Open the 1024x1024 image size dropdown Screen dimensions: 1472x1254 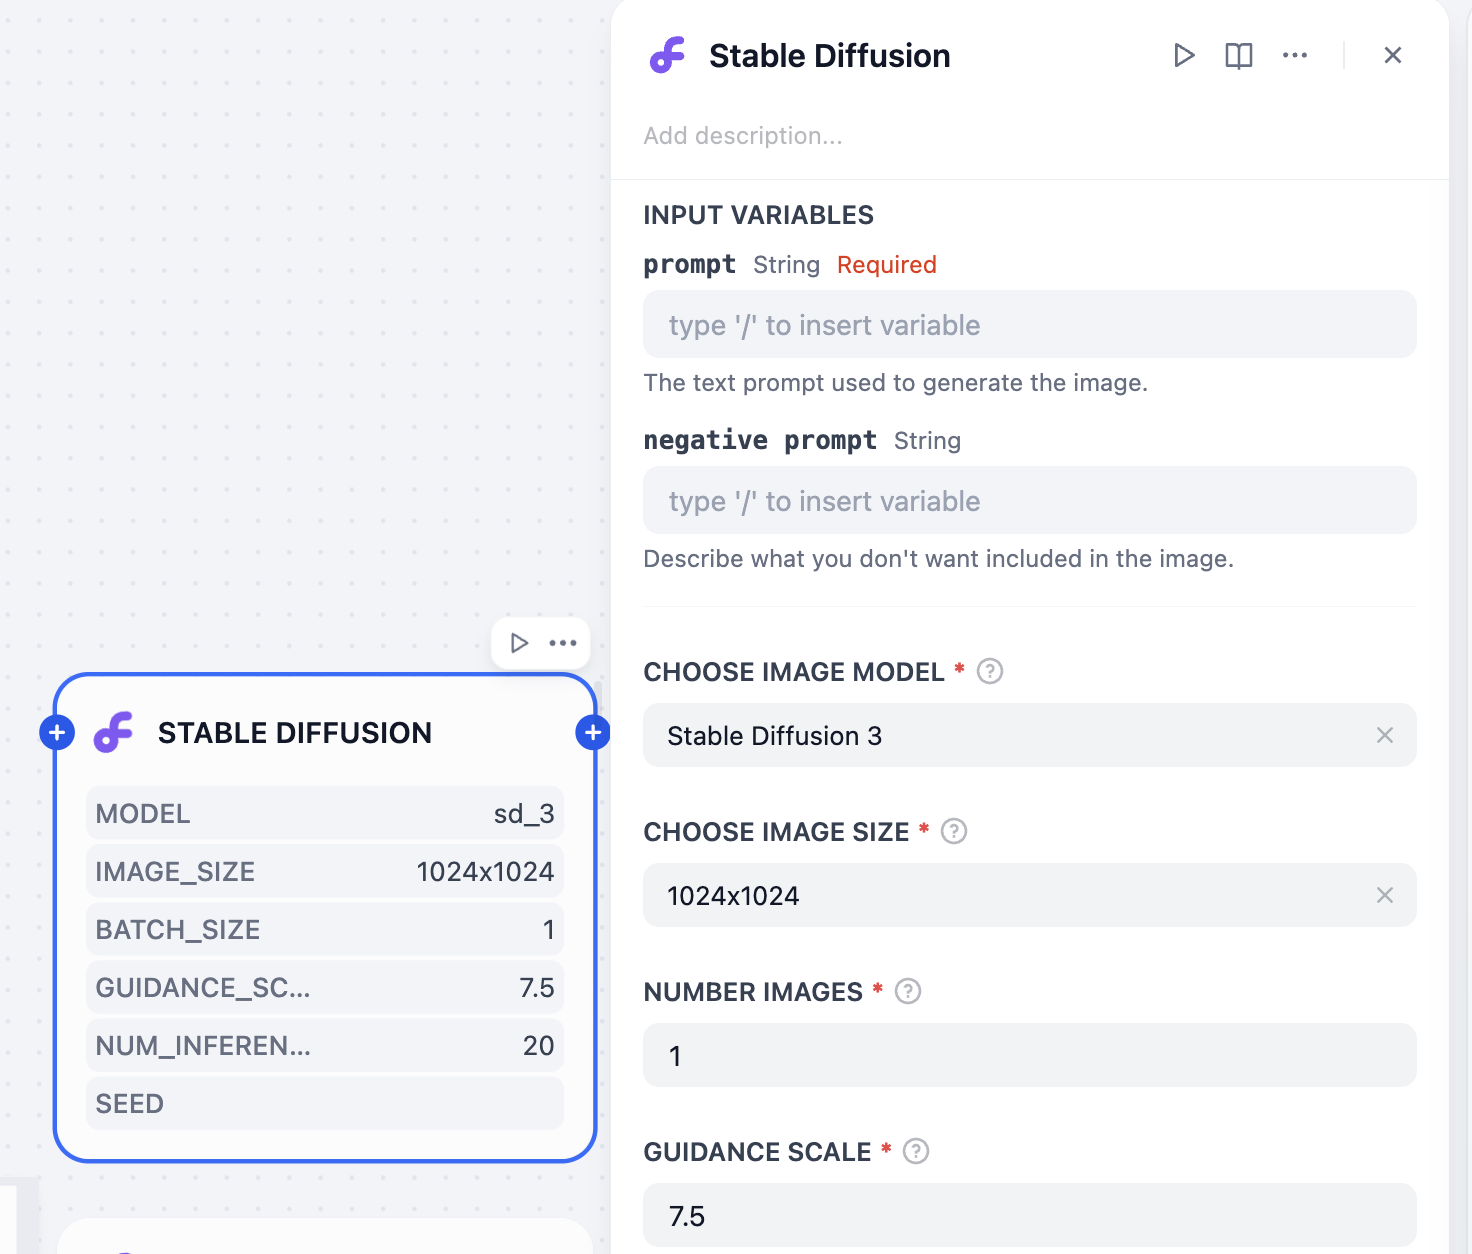[1000, 896]
